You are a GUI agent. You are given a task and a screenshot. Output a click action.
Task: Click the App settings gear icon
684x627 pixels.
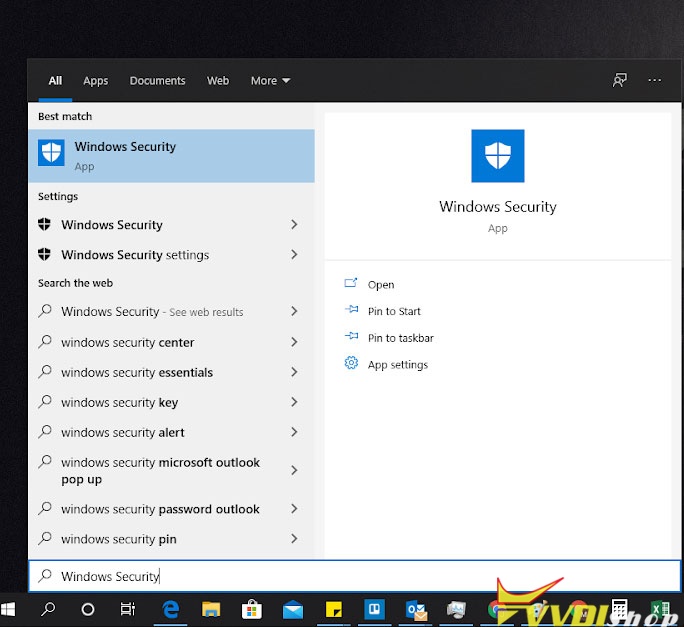[351, 363]
